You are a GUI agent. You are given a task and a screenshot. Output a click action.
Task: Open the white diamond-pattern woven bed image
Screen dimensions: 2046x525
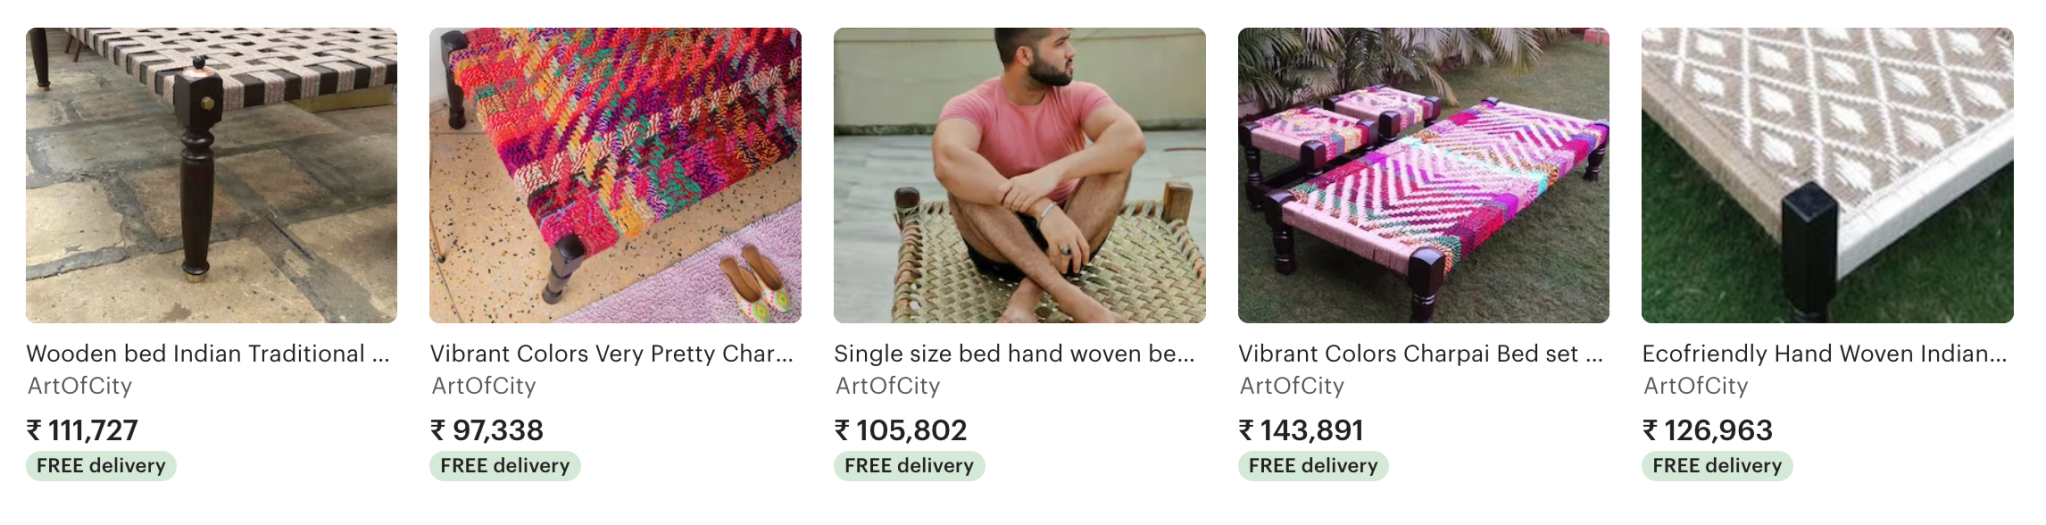tap(1827, 175)
